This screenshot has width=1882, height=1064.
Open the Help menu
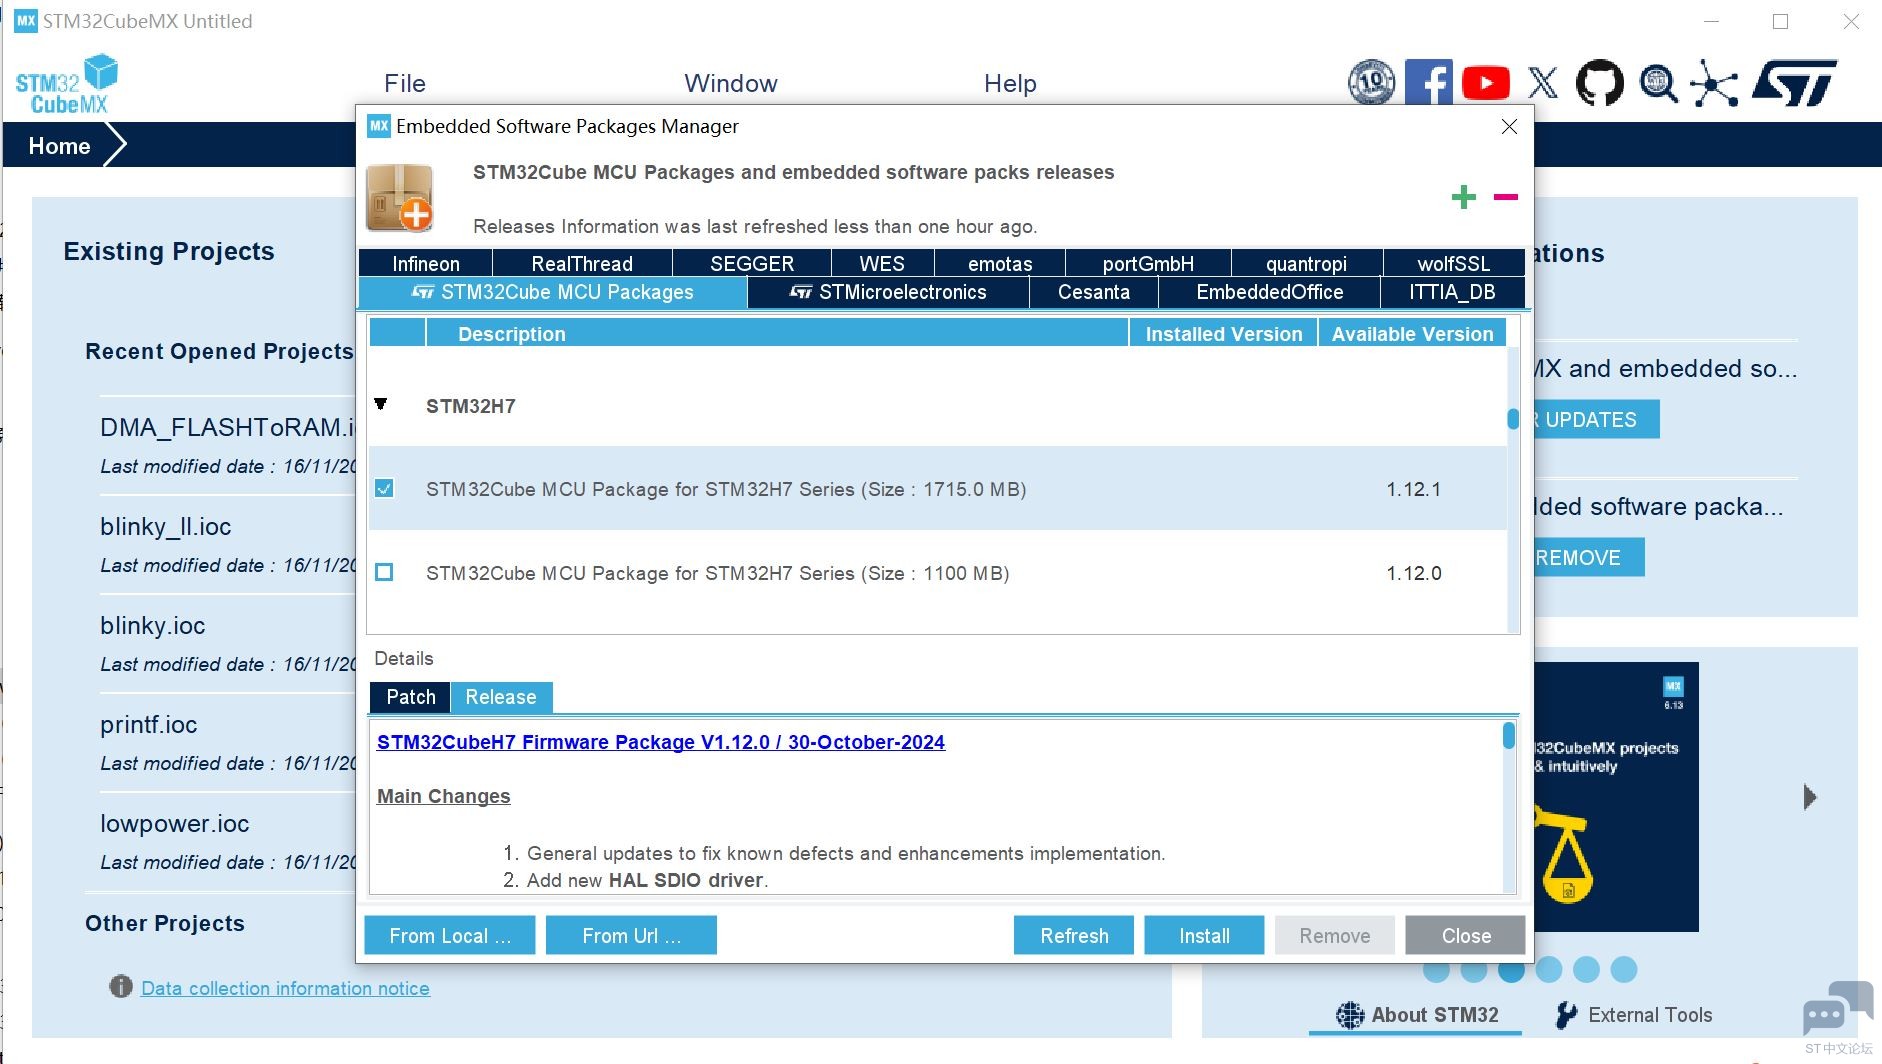coord(1010,83)
